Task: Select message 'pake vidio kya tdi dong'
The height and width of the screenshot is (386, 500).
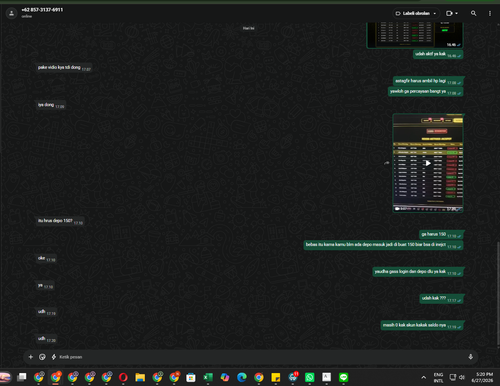Action: (63, 68)
